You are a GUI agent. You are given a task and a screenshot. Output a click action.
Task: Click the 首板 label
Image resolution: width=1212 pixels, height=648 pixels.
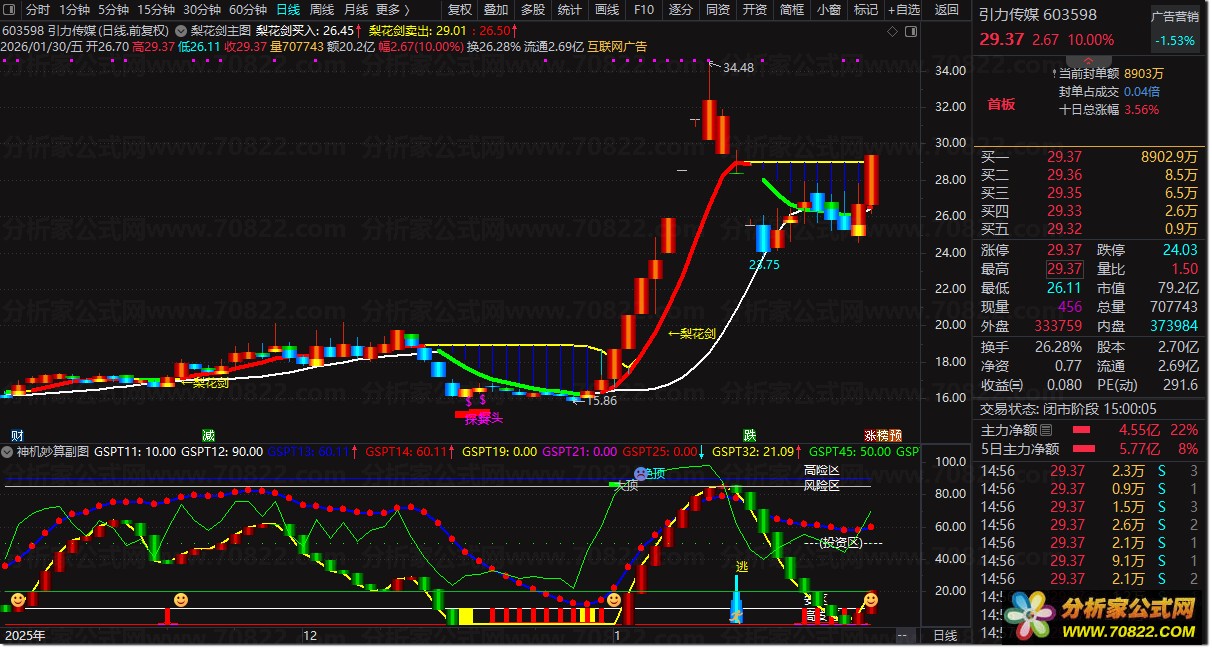(x=1001, y=104)
